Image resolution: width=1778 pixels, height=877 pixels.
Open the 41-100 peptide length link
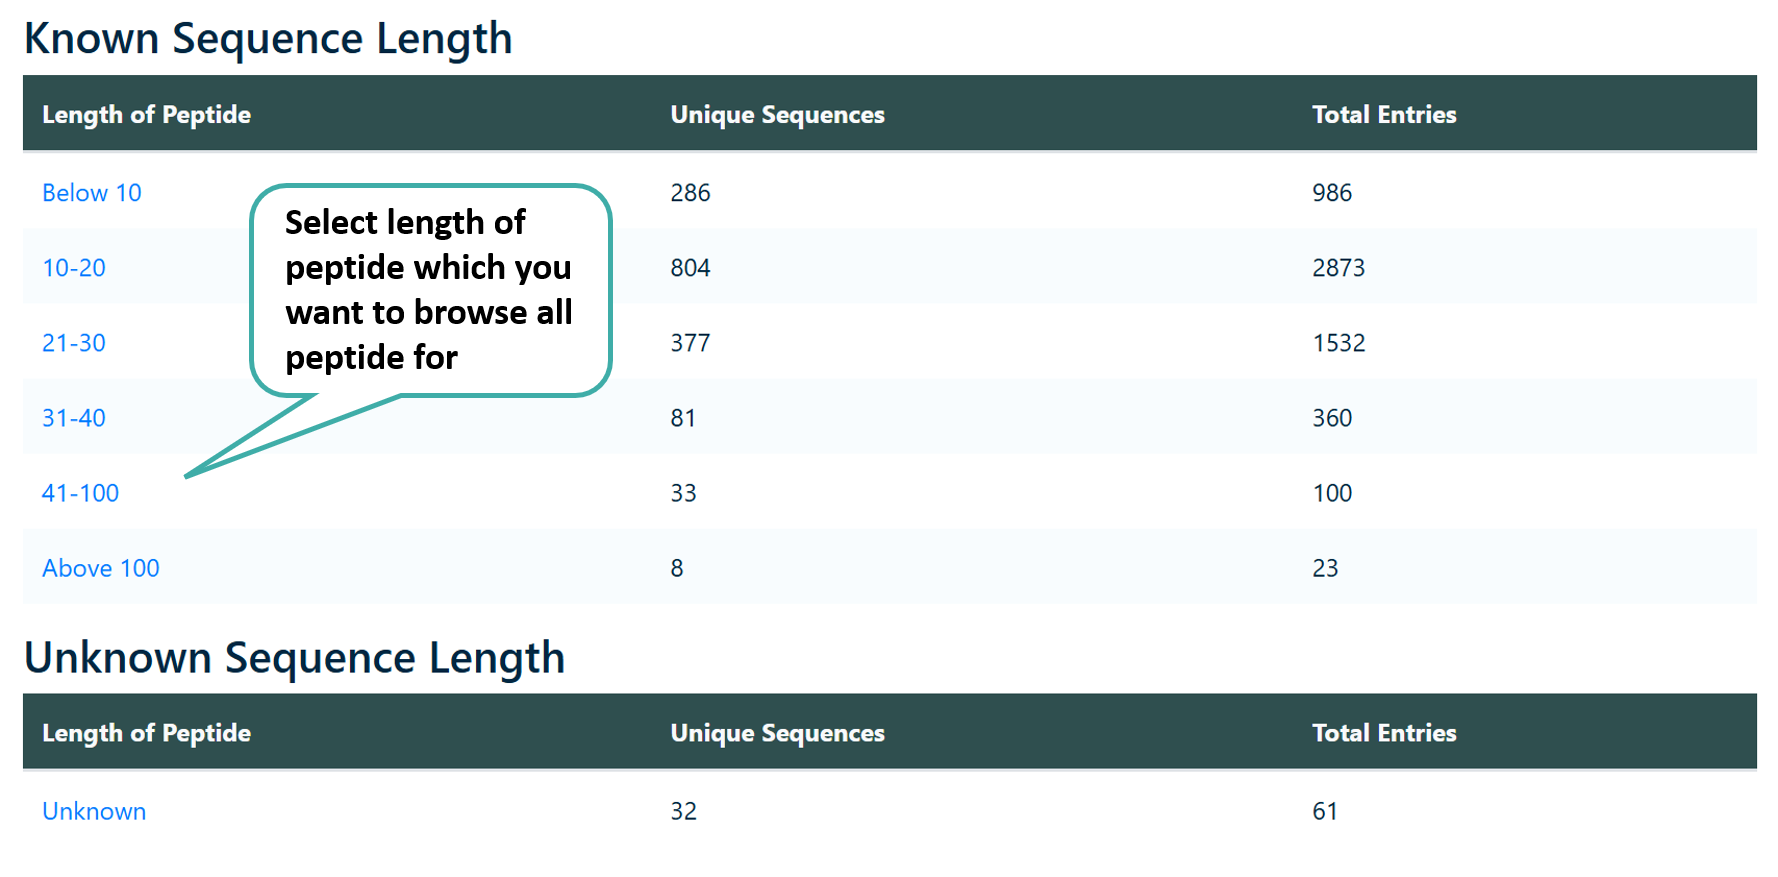point(80,492)
